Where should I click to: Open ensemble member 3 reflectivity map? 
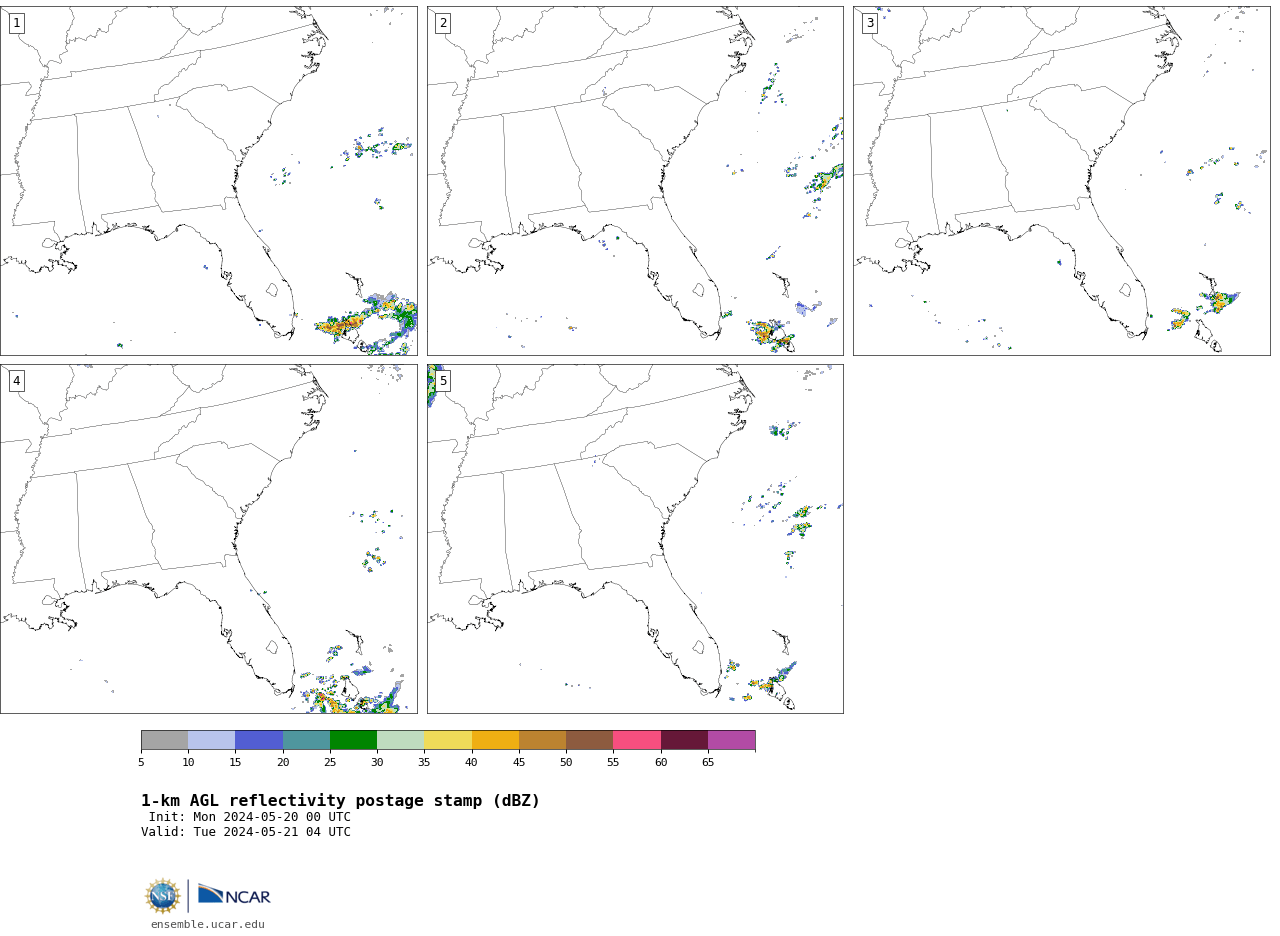1061,181
